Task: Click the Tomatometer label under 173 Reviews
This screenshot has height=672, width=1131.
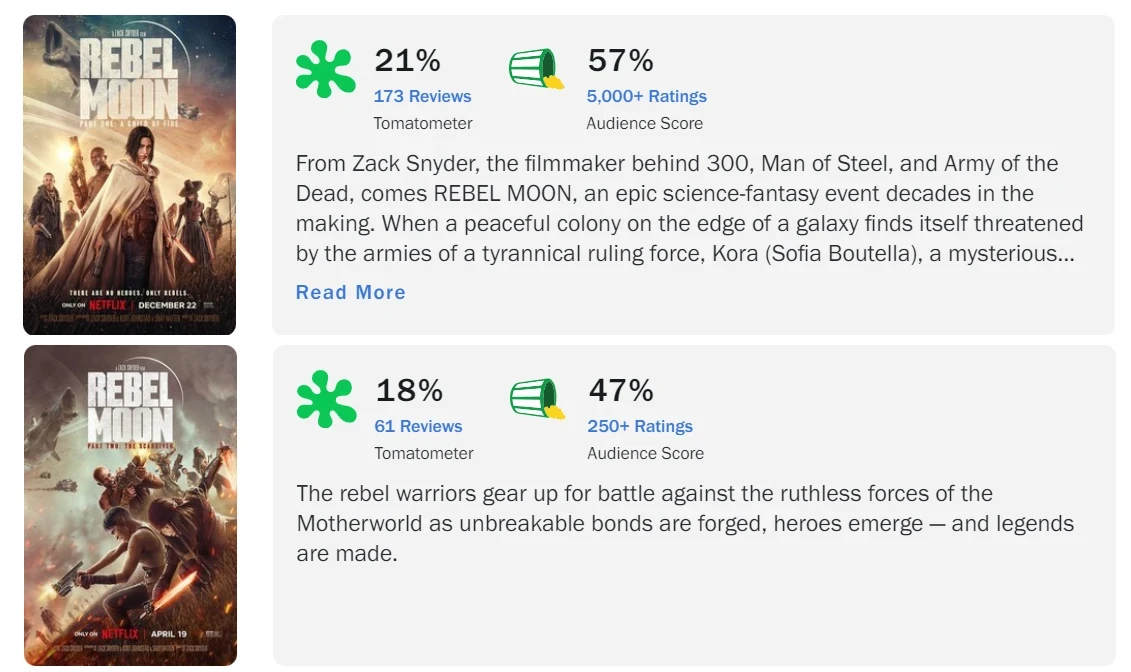Action: click(423, 123)
